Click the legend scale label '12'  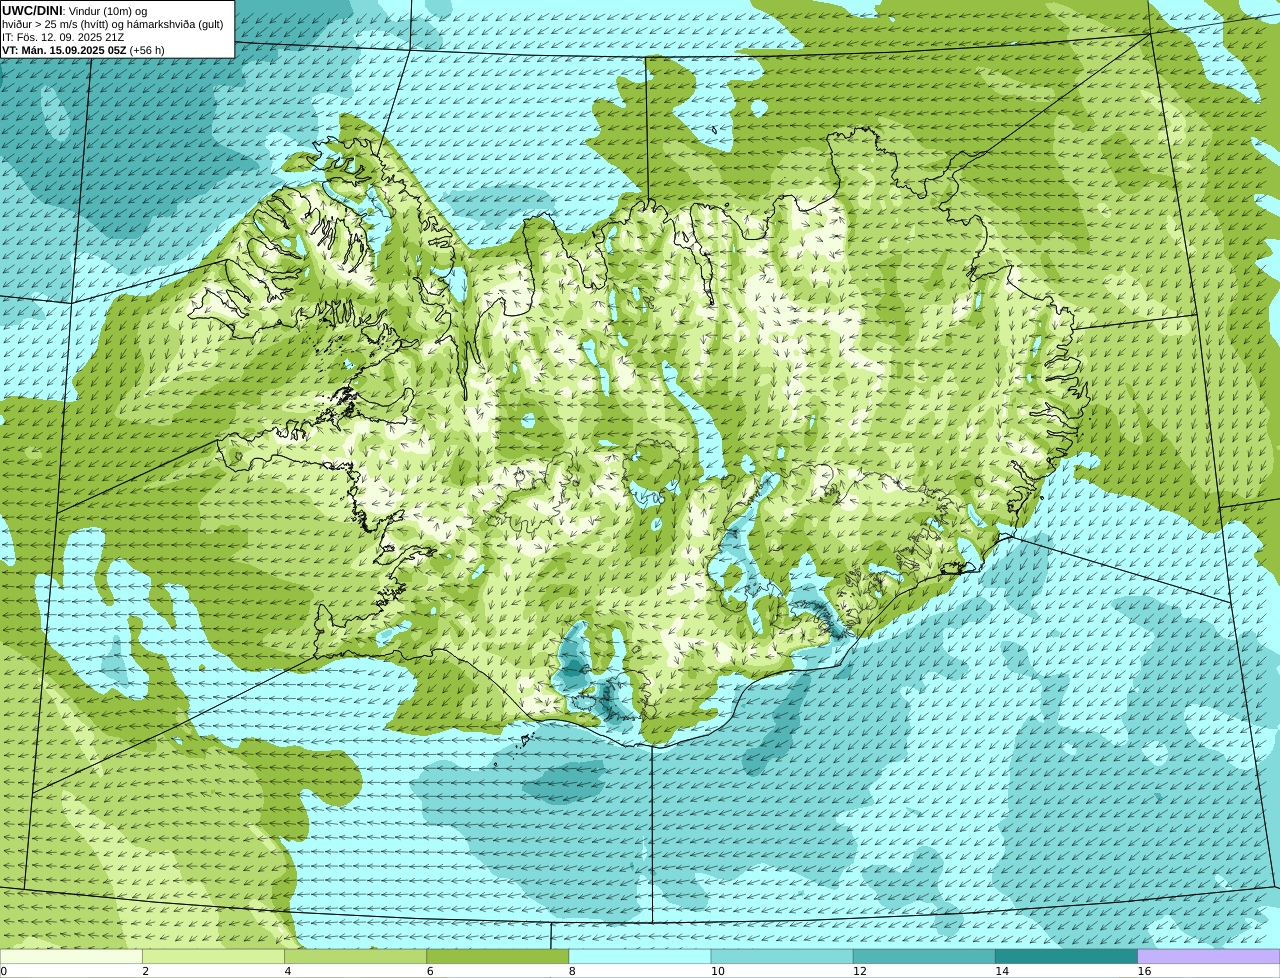click(x=860, y=971)
